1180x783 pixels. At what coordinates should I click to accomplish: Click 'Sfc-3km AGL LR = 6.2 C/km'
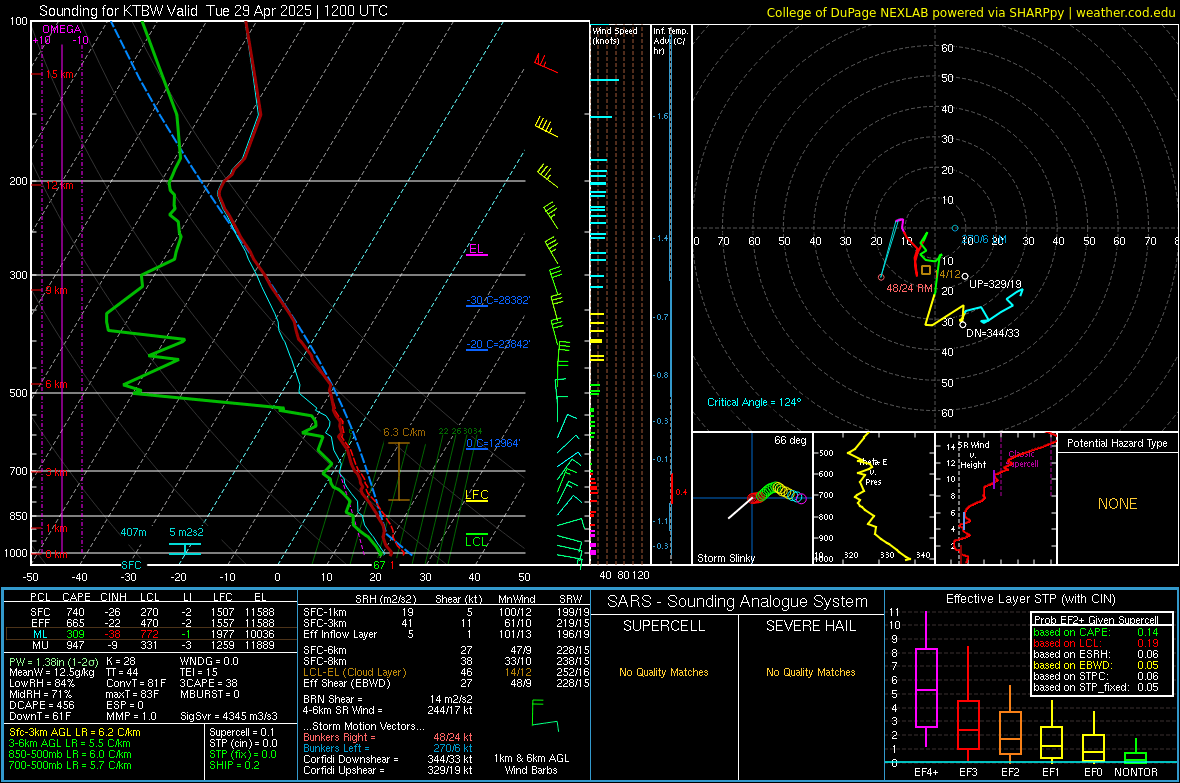[x=75, y=732]
